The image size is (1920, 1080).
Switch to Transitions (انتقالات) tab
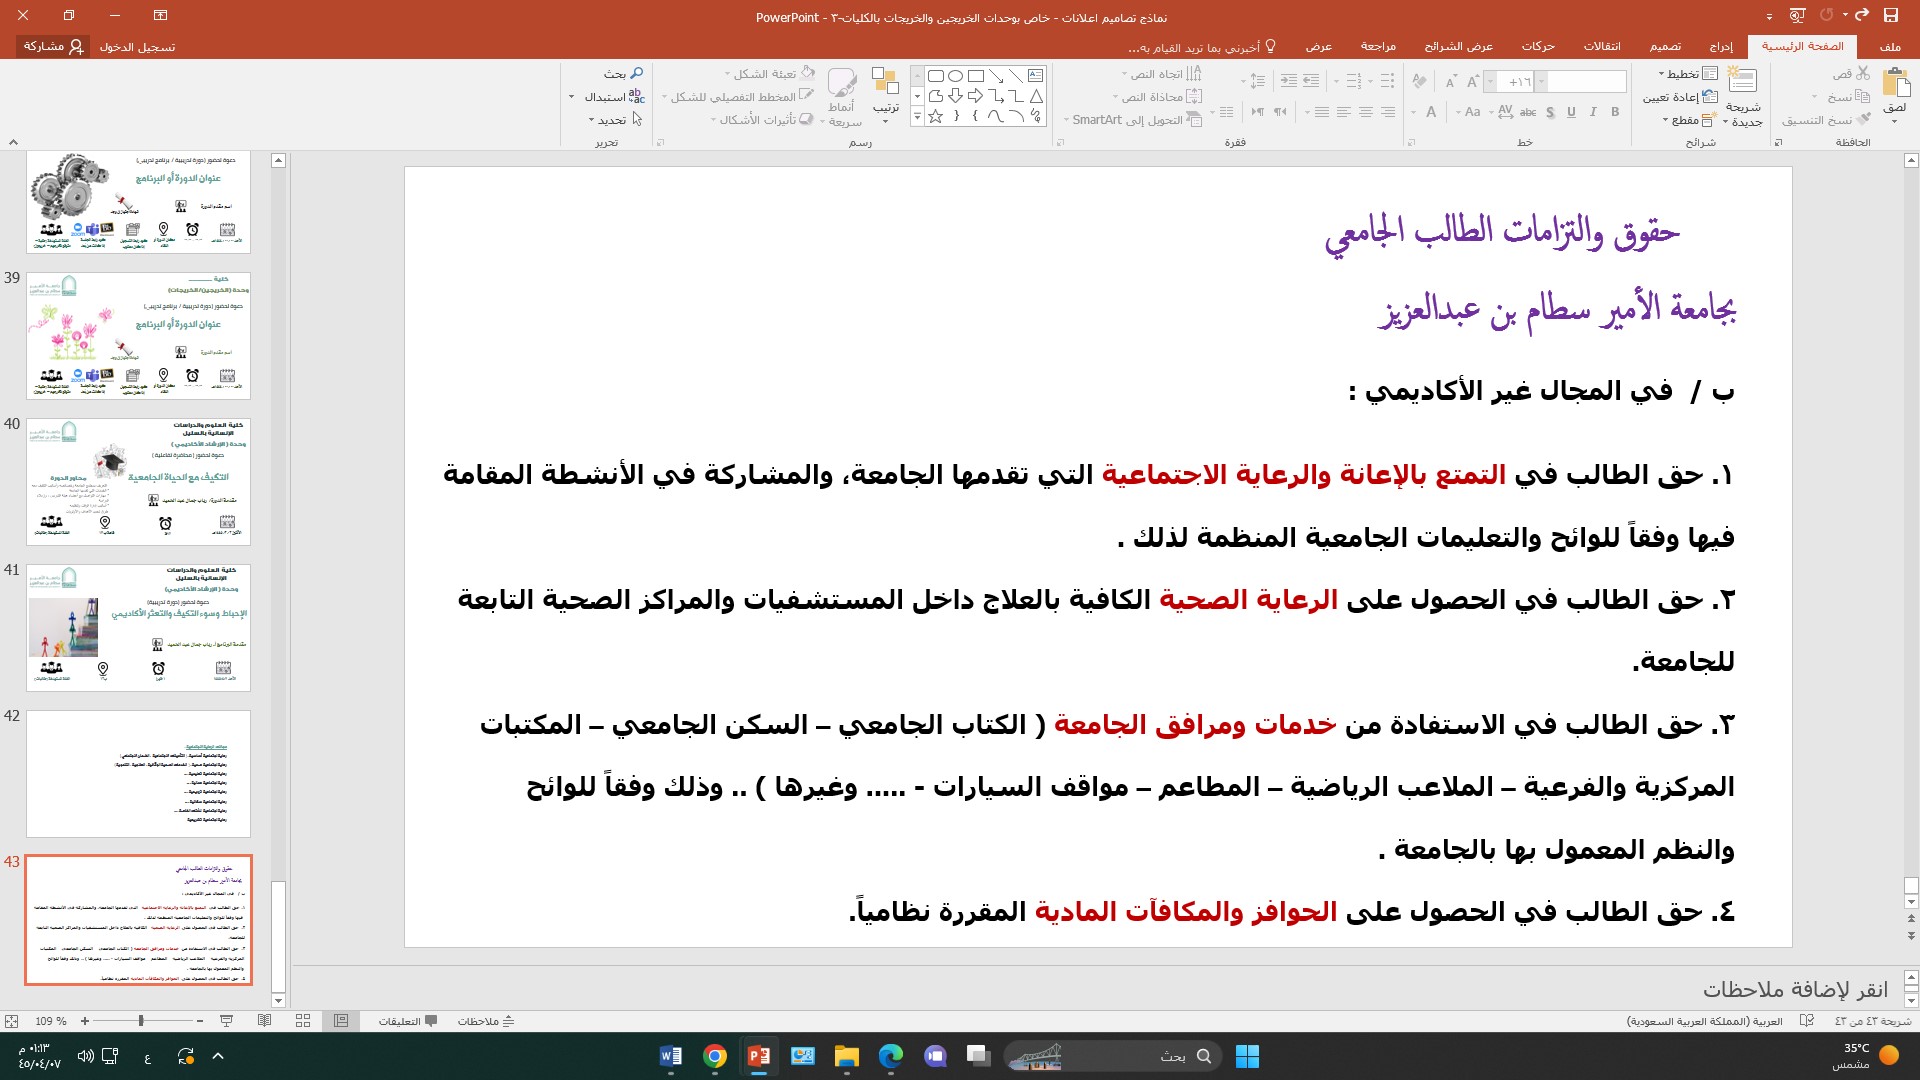1602,47
